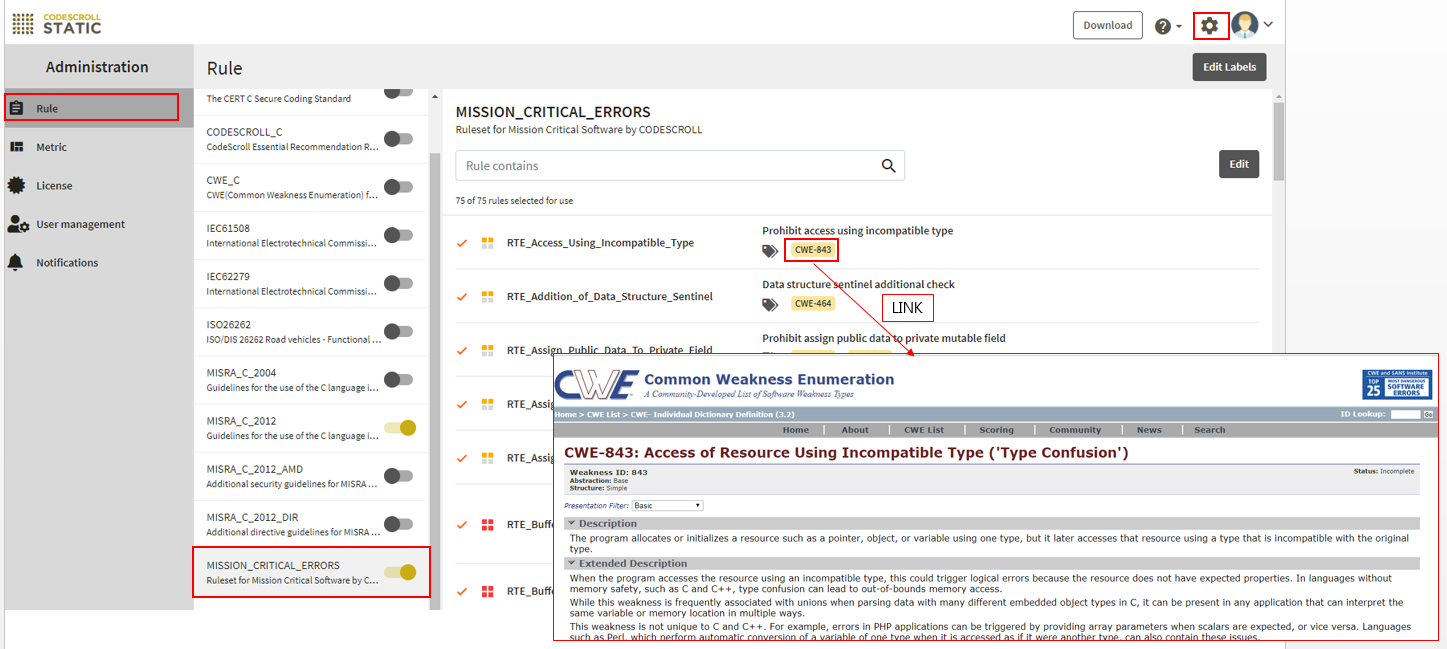Viewport: 1447px width, 649px height.
Task: Click severity icon for RTE_Access_Using_Incompatible_Type
Action: (x=488, y=243)
